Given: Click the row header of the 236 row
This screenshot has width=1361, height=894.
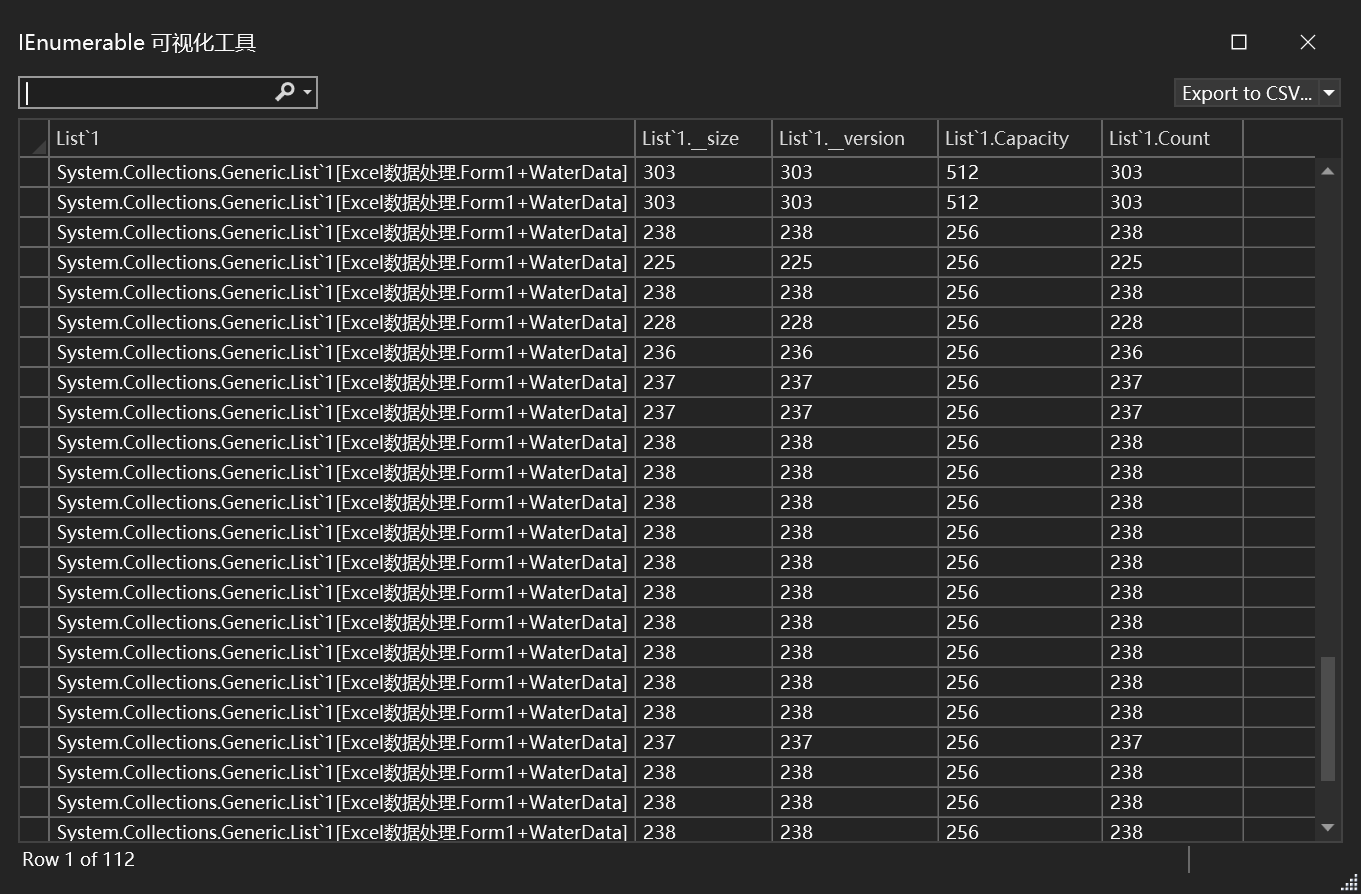Looking at the screenshot, I should click(35, 352).
